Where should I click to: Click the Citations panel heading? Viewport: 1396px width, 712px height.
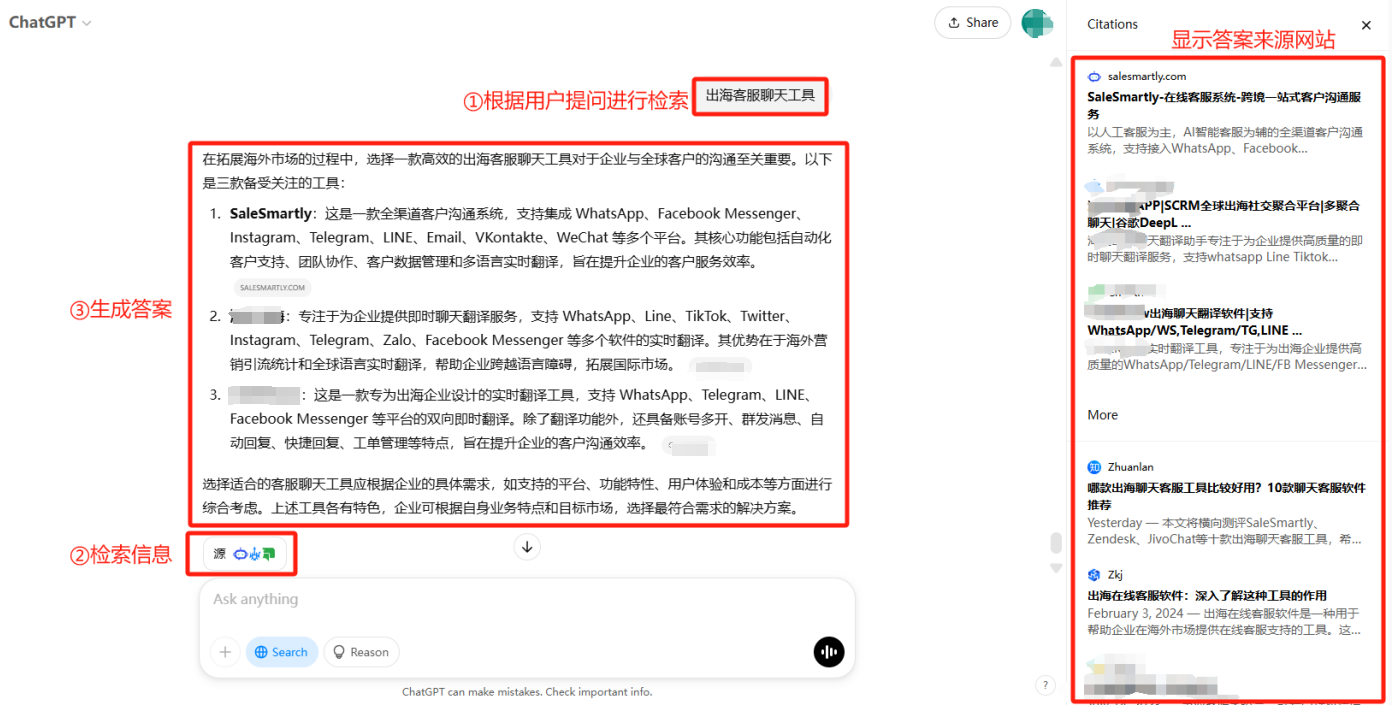[x=1112, y=24]
